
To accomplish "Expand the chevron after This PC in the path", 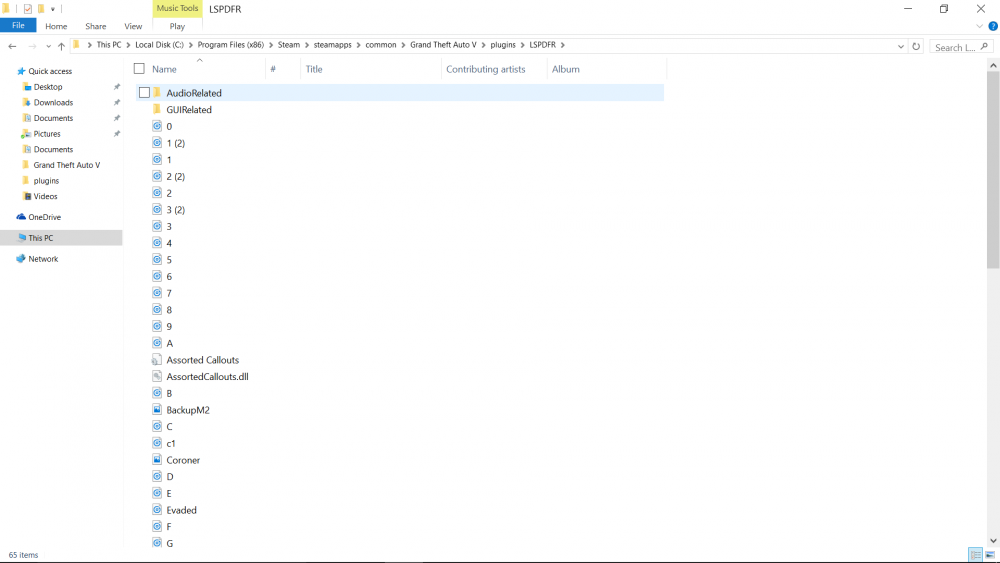I will (x=128, y=45).
